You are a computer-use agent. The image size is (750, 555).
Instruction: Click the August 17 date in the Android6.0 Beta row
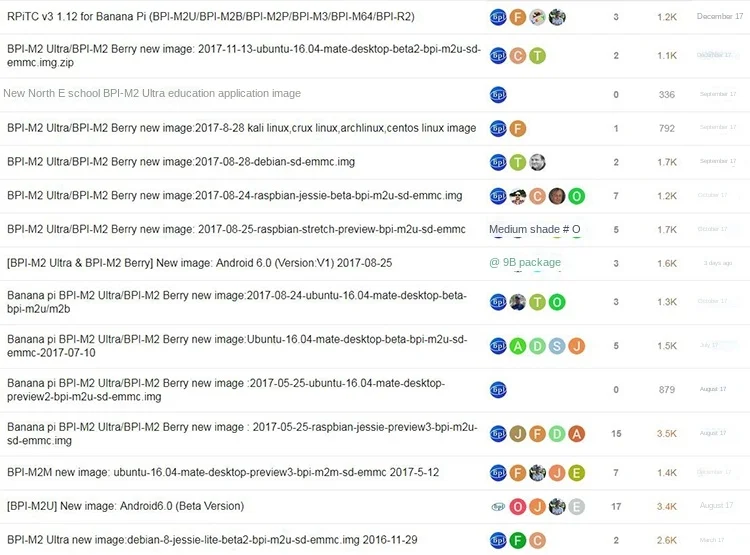click(x=716, y=505)
